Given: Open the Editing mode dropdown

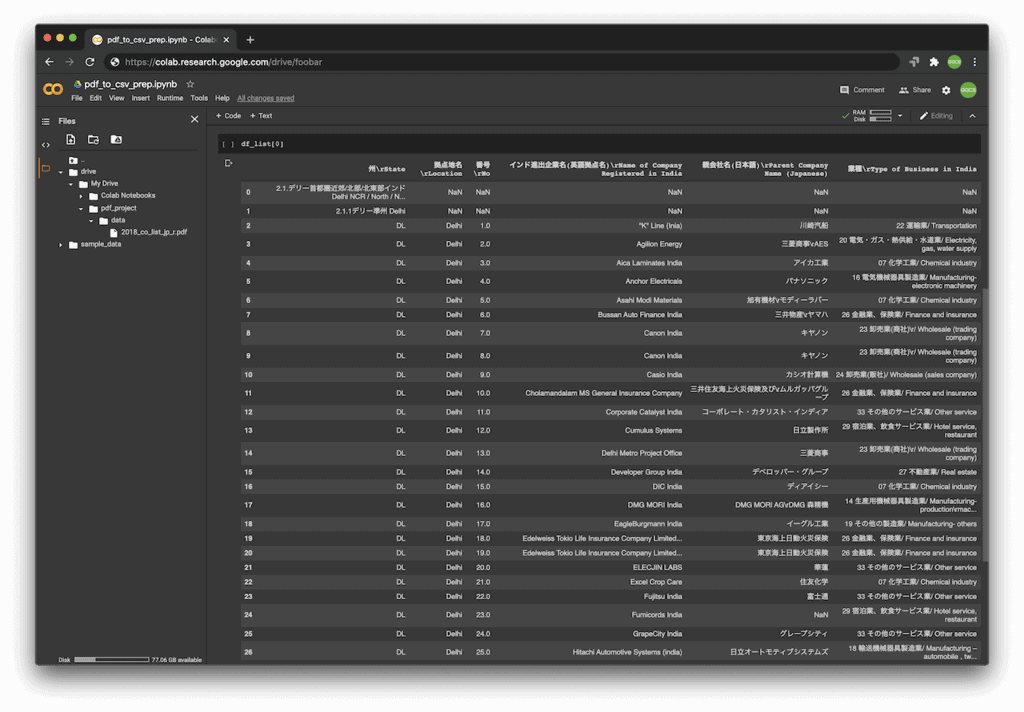Looking at the screenshot, I should tap(936, 116).
